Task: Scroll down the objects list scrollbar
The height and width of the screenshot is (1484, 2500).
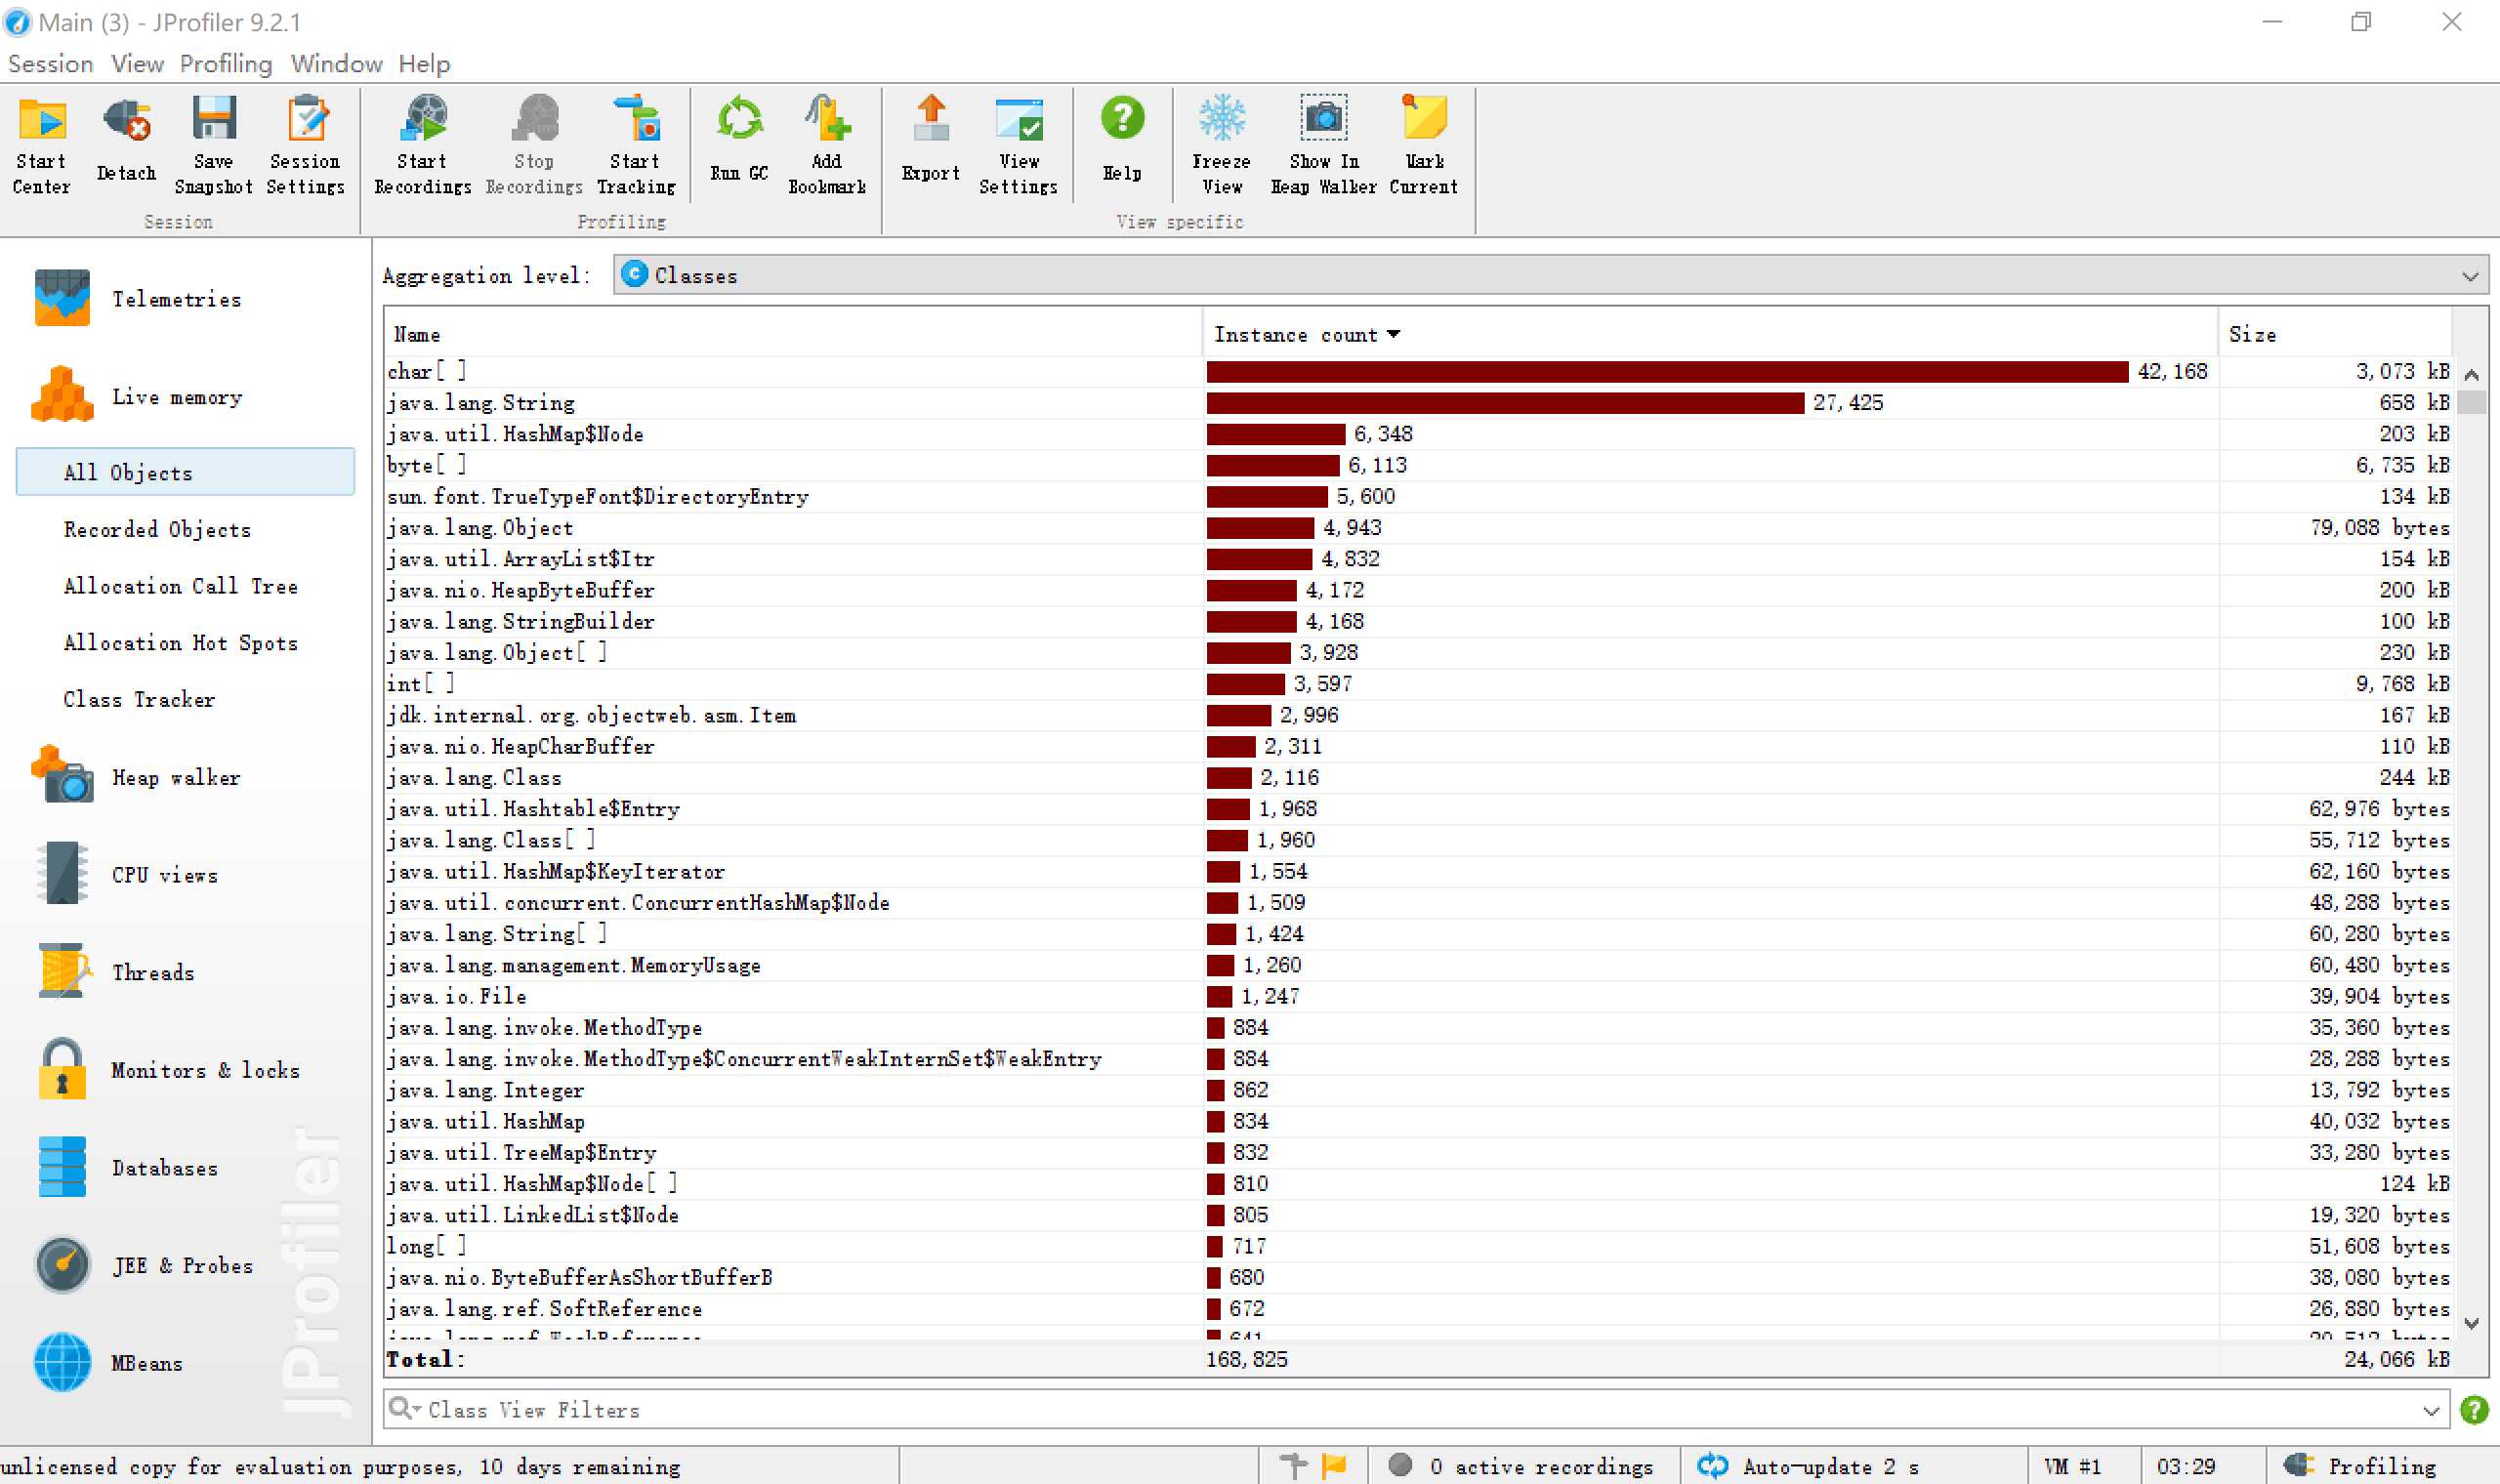Action: [2476, 1325]
